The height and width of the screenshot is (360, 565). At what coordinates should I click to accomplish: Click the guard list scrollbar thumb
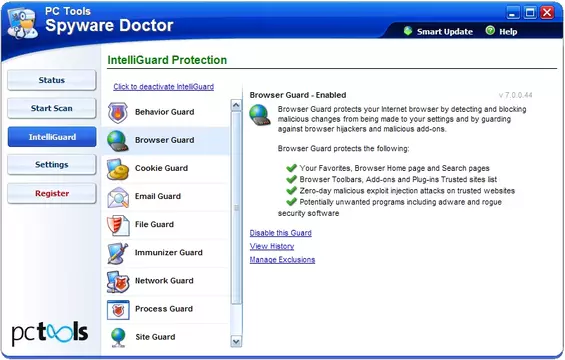tap(236, 208)
